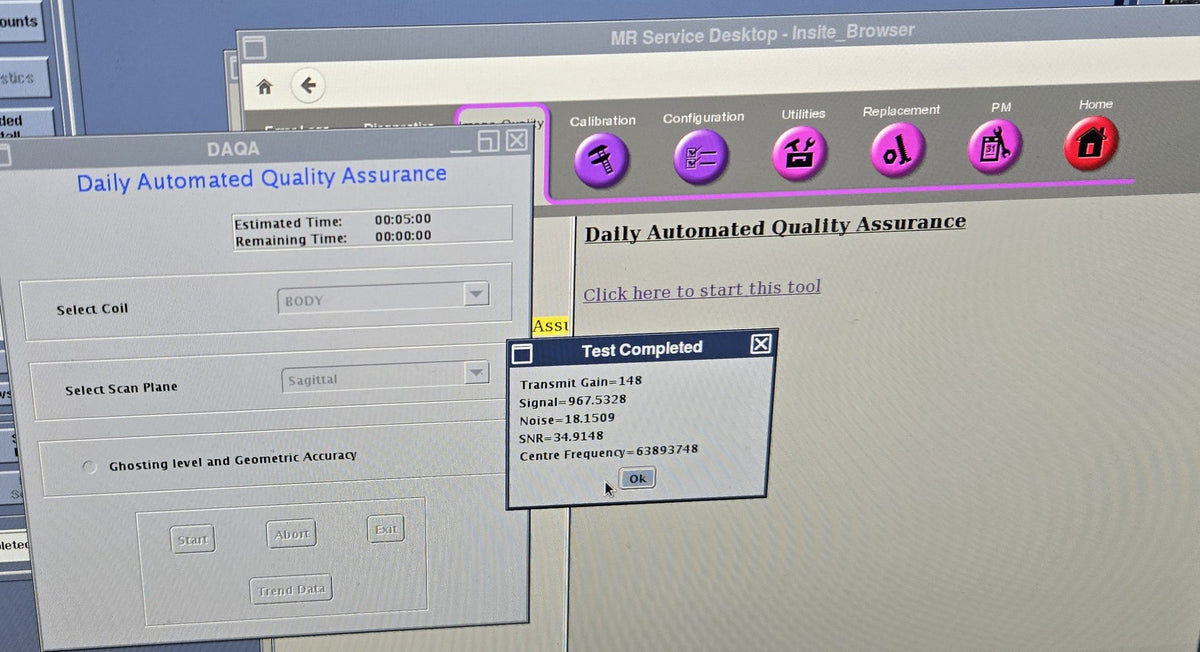The height and width of the screenshot is (652, 1200).
Task: Select the SNR=34.9148 result text
Action: pos(562,437)
